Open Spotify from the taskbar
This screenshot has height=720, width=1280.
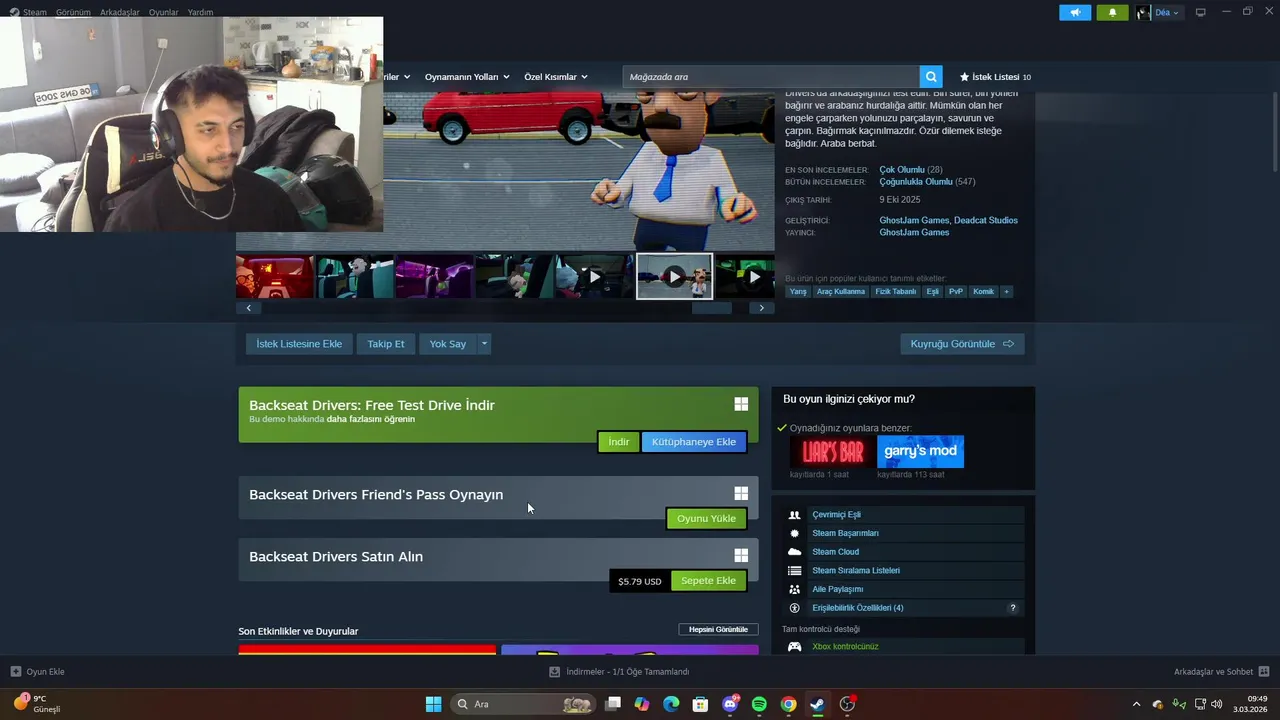759,704
